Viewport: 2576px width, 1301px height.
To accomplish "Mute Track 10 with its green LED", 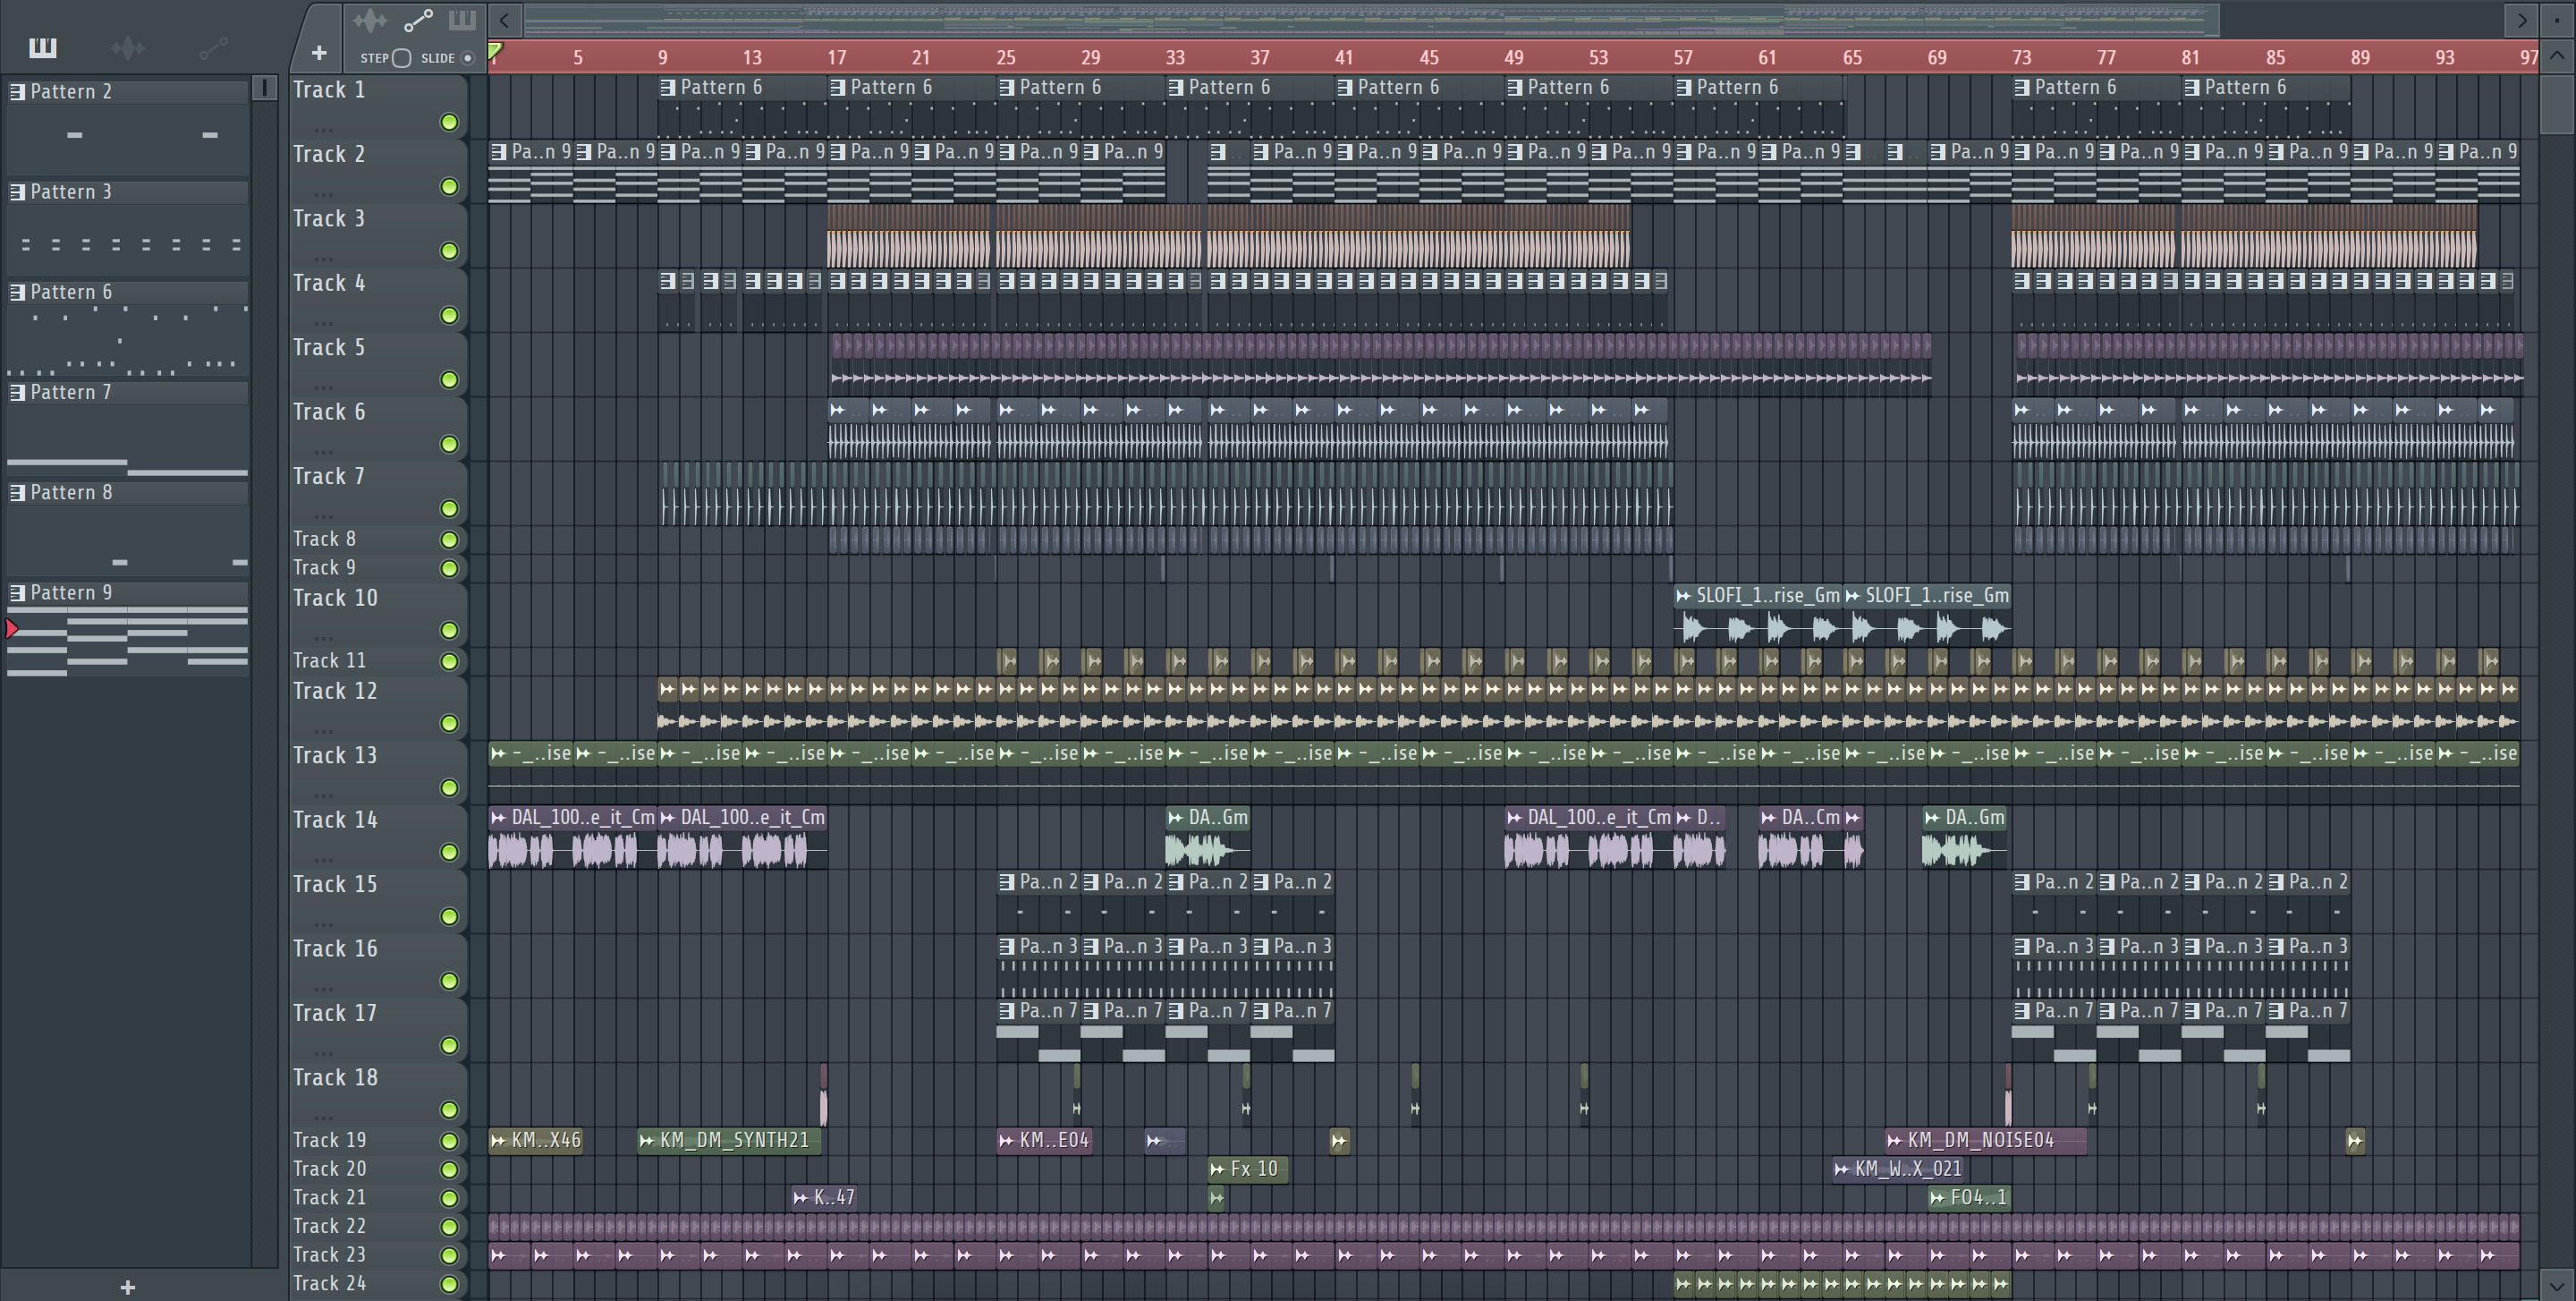I will [x=449, y=630].
